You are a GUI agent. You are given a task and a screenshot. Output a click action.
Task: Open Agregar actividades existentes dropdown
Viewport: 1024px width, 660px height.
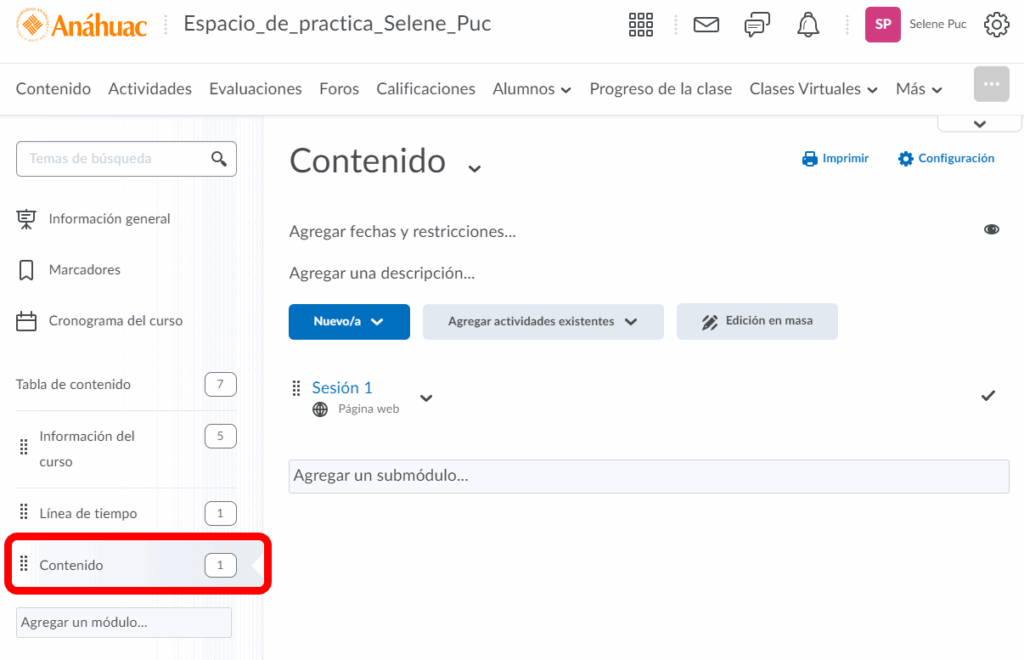[542, 322]
